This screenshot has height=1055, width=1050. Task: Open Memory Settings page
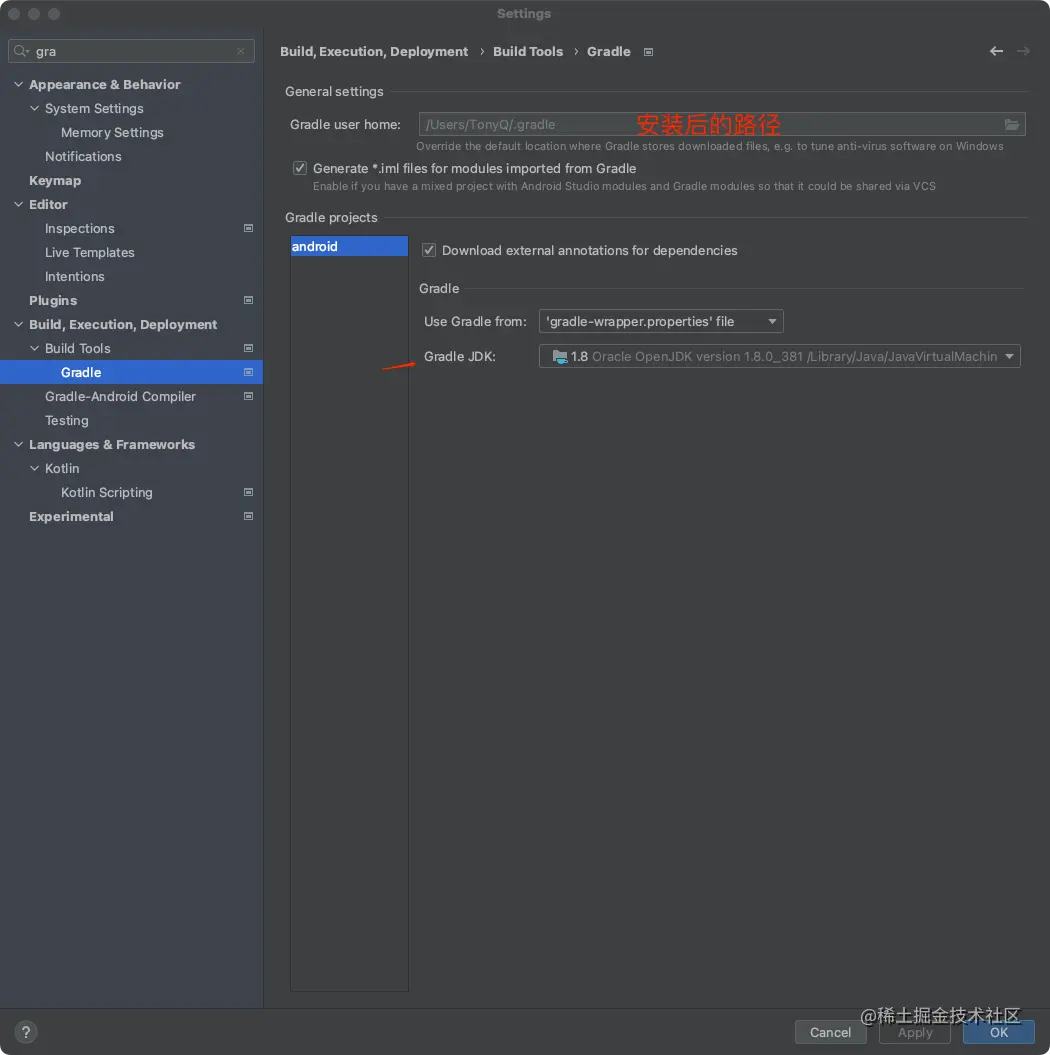[112, 133]
